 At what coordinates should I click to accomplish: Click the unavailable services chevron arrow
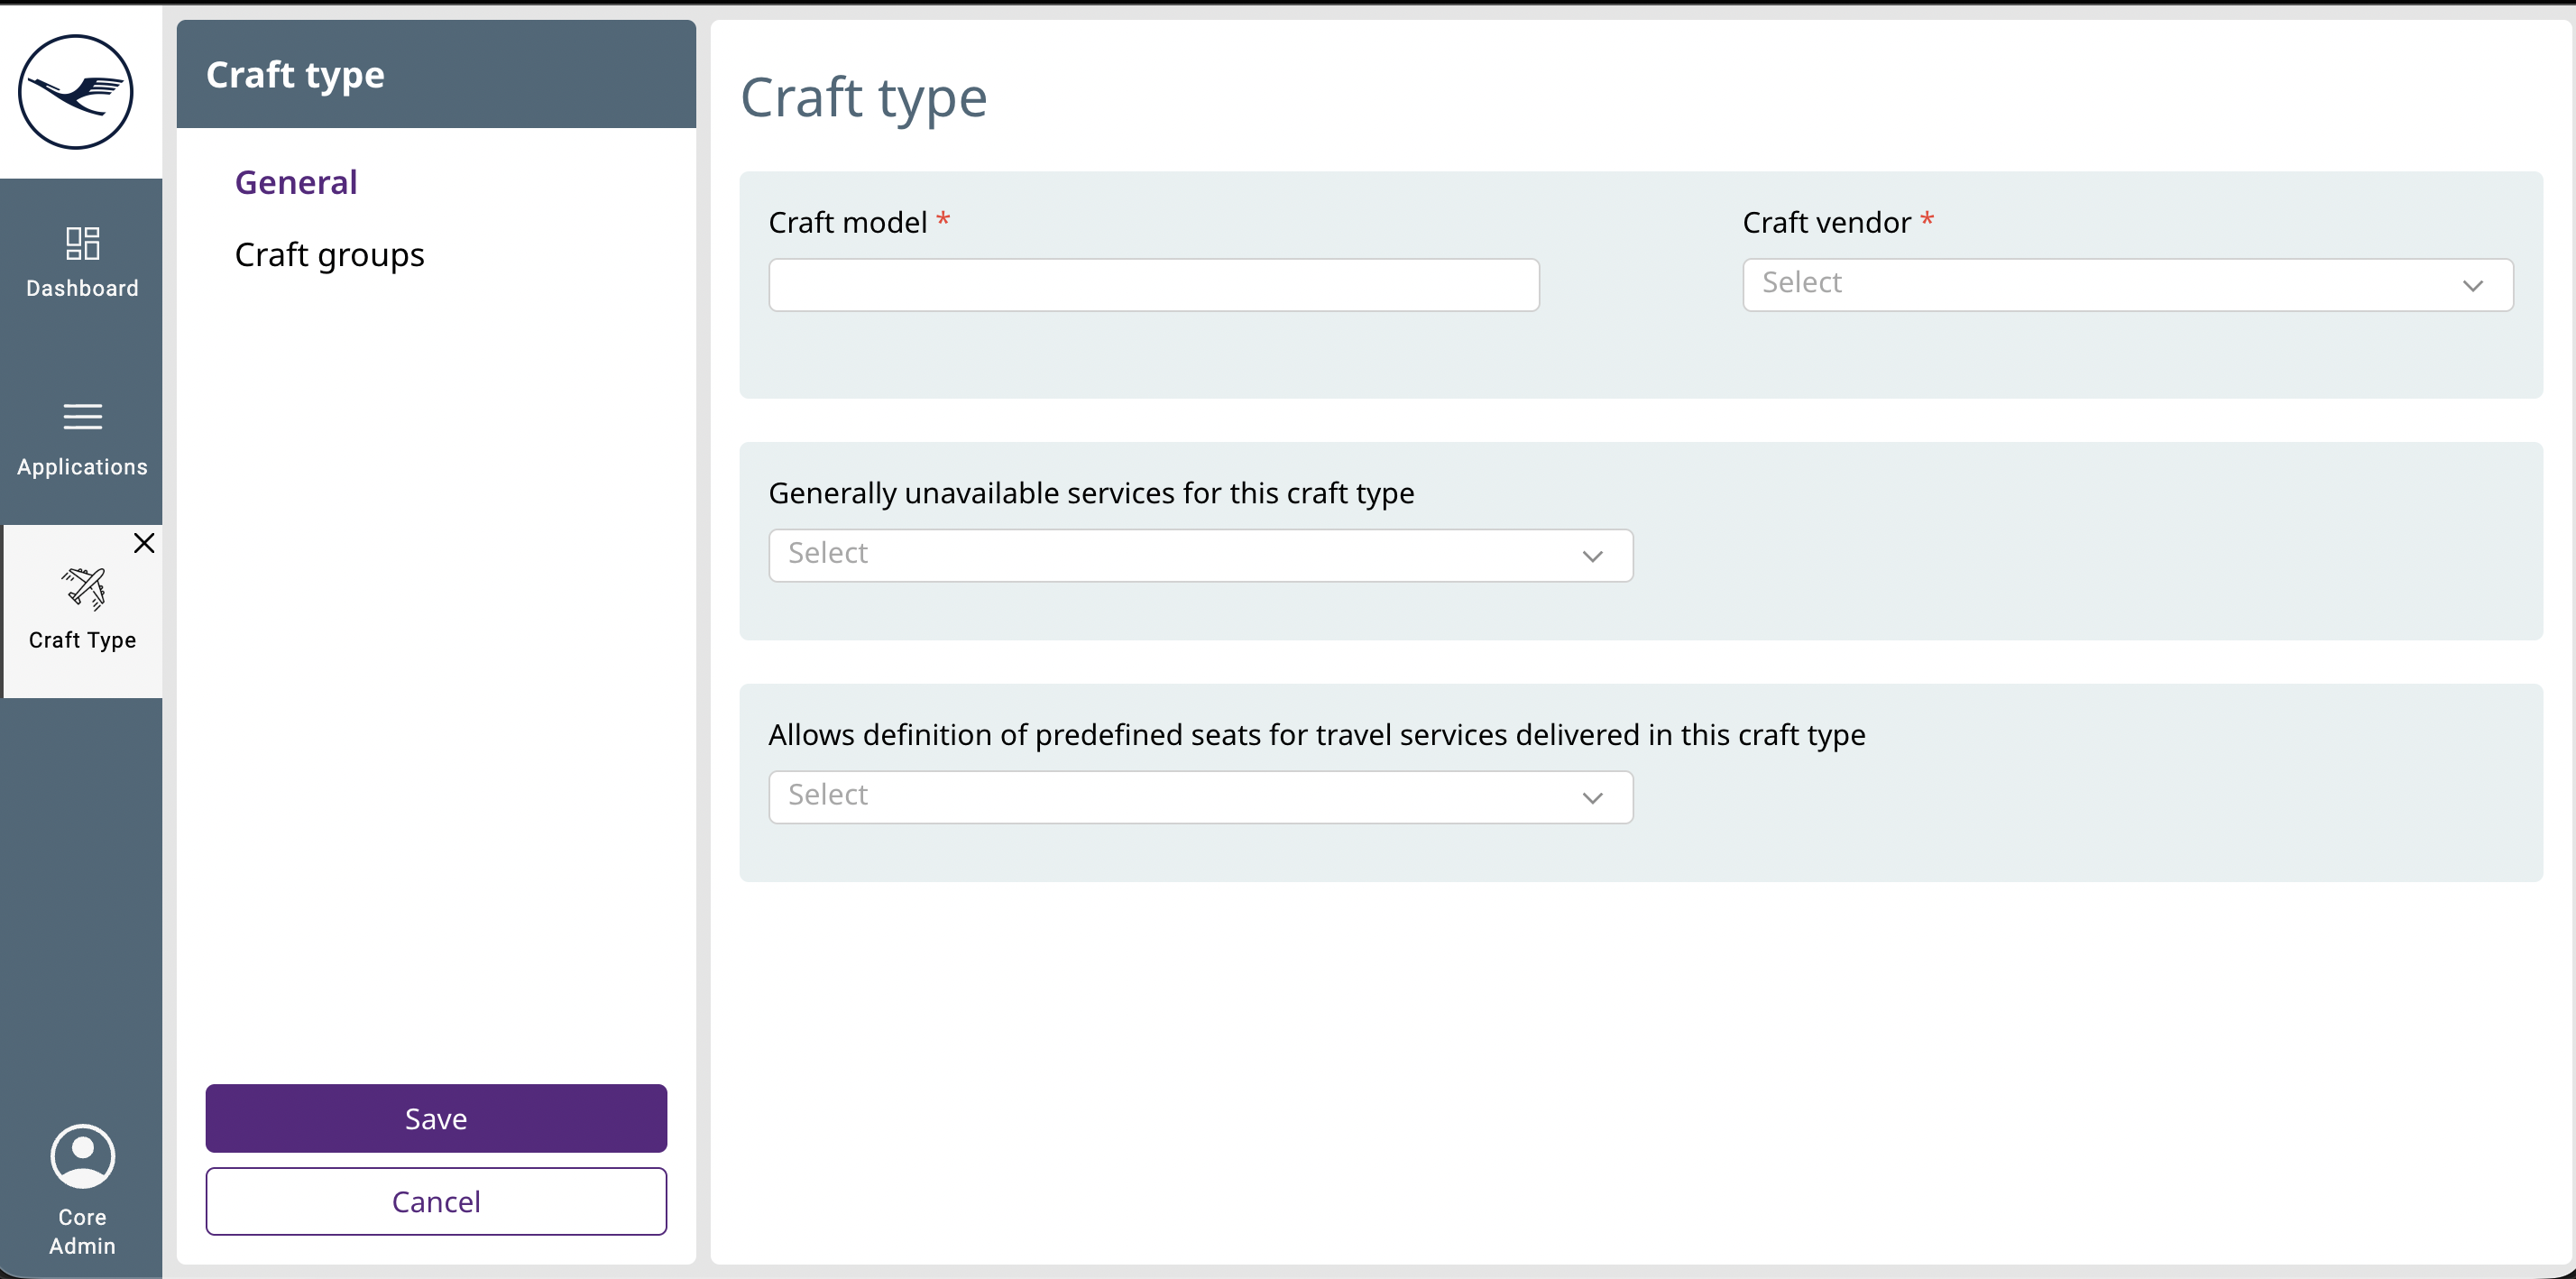[x=1592, y=556]
